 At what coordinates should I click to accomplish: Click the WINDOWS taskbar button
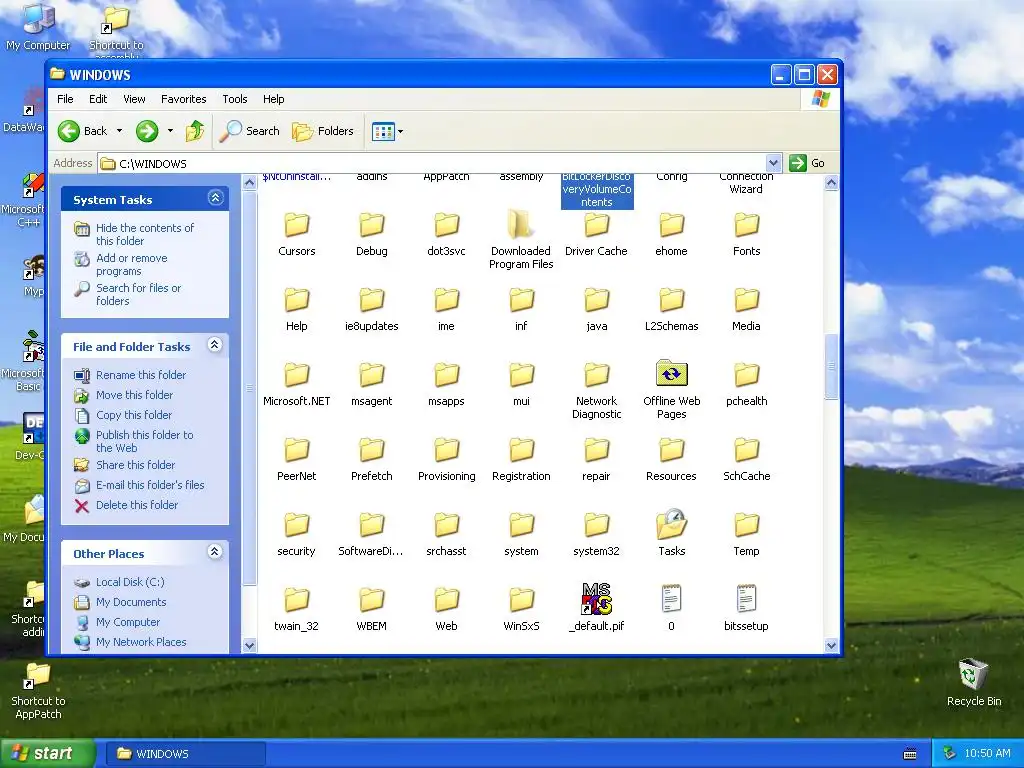pos(185,754)
